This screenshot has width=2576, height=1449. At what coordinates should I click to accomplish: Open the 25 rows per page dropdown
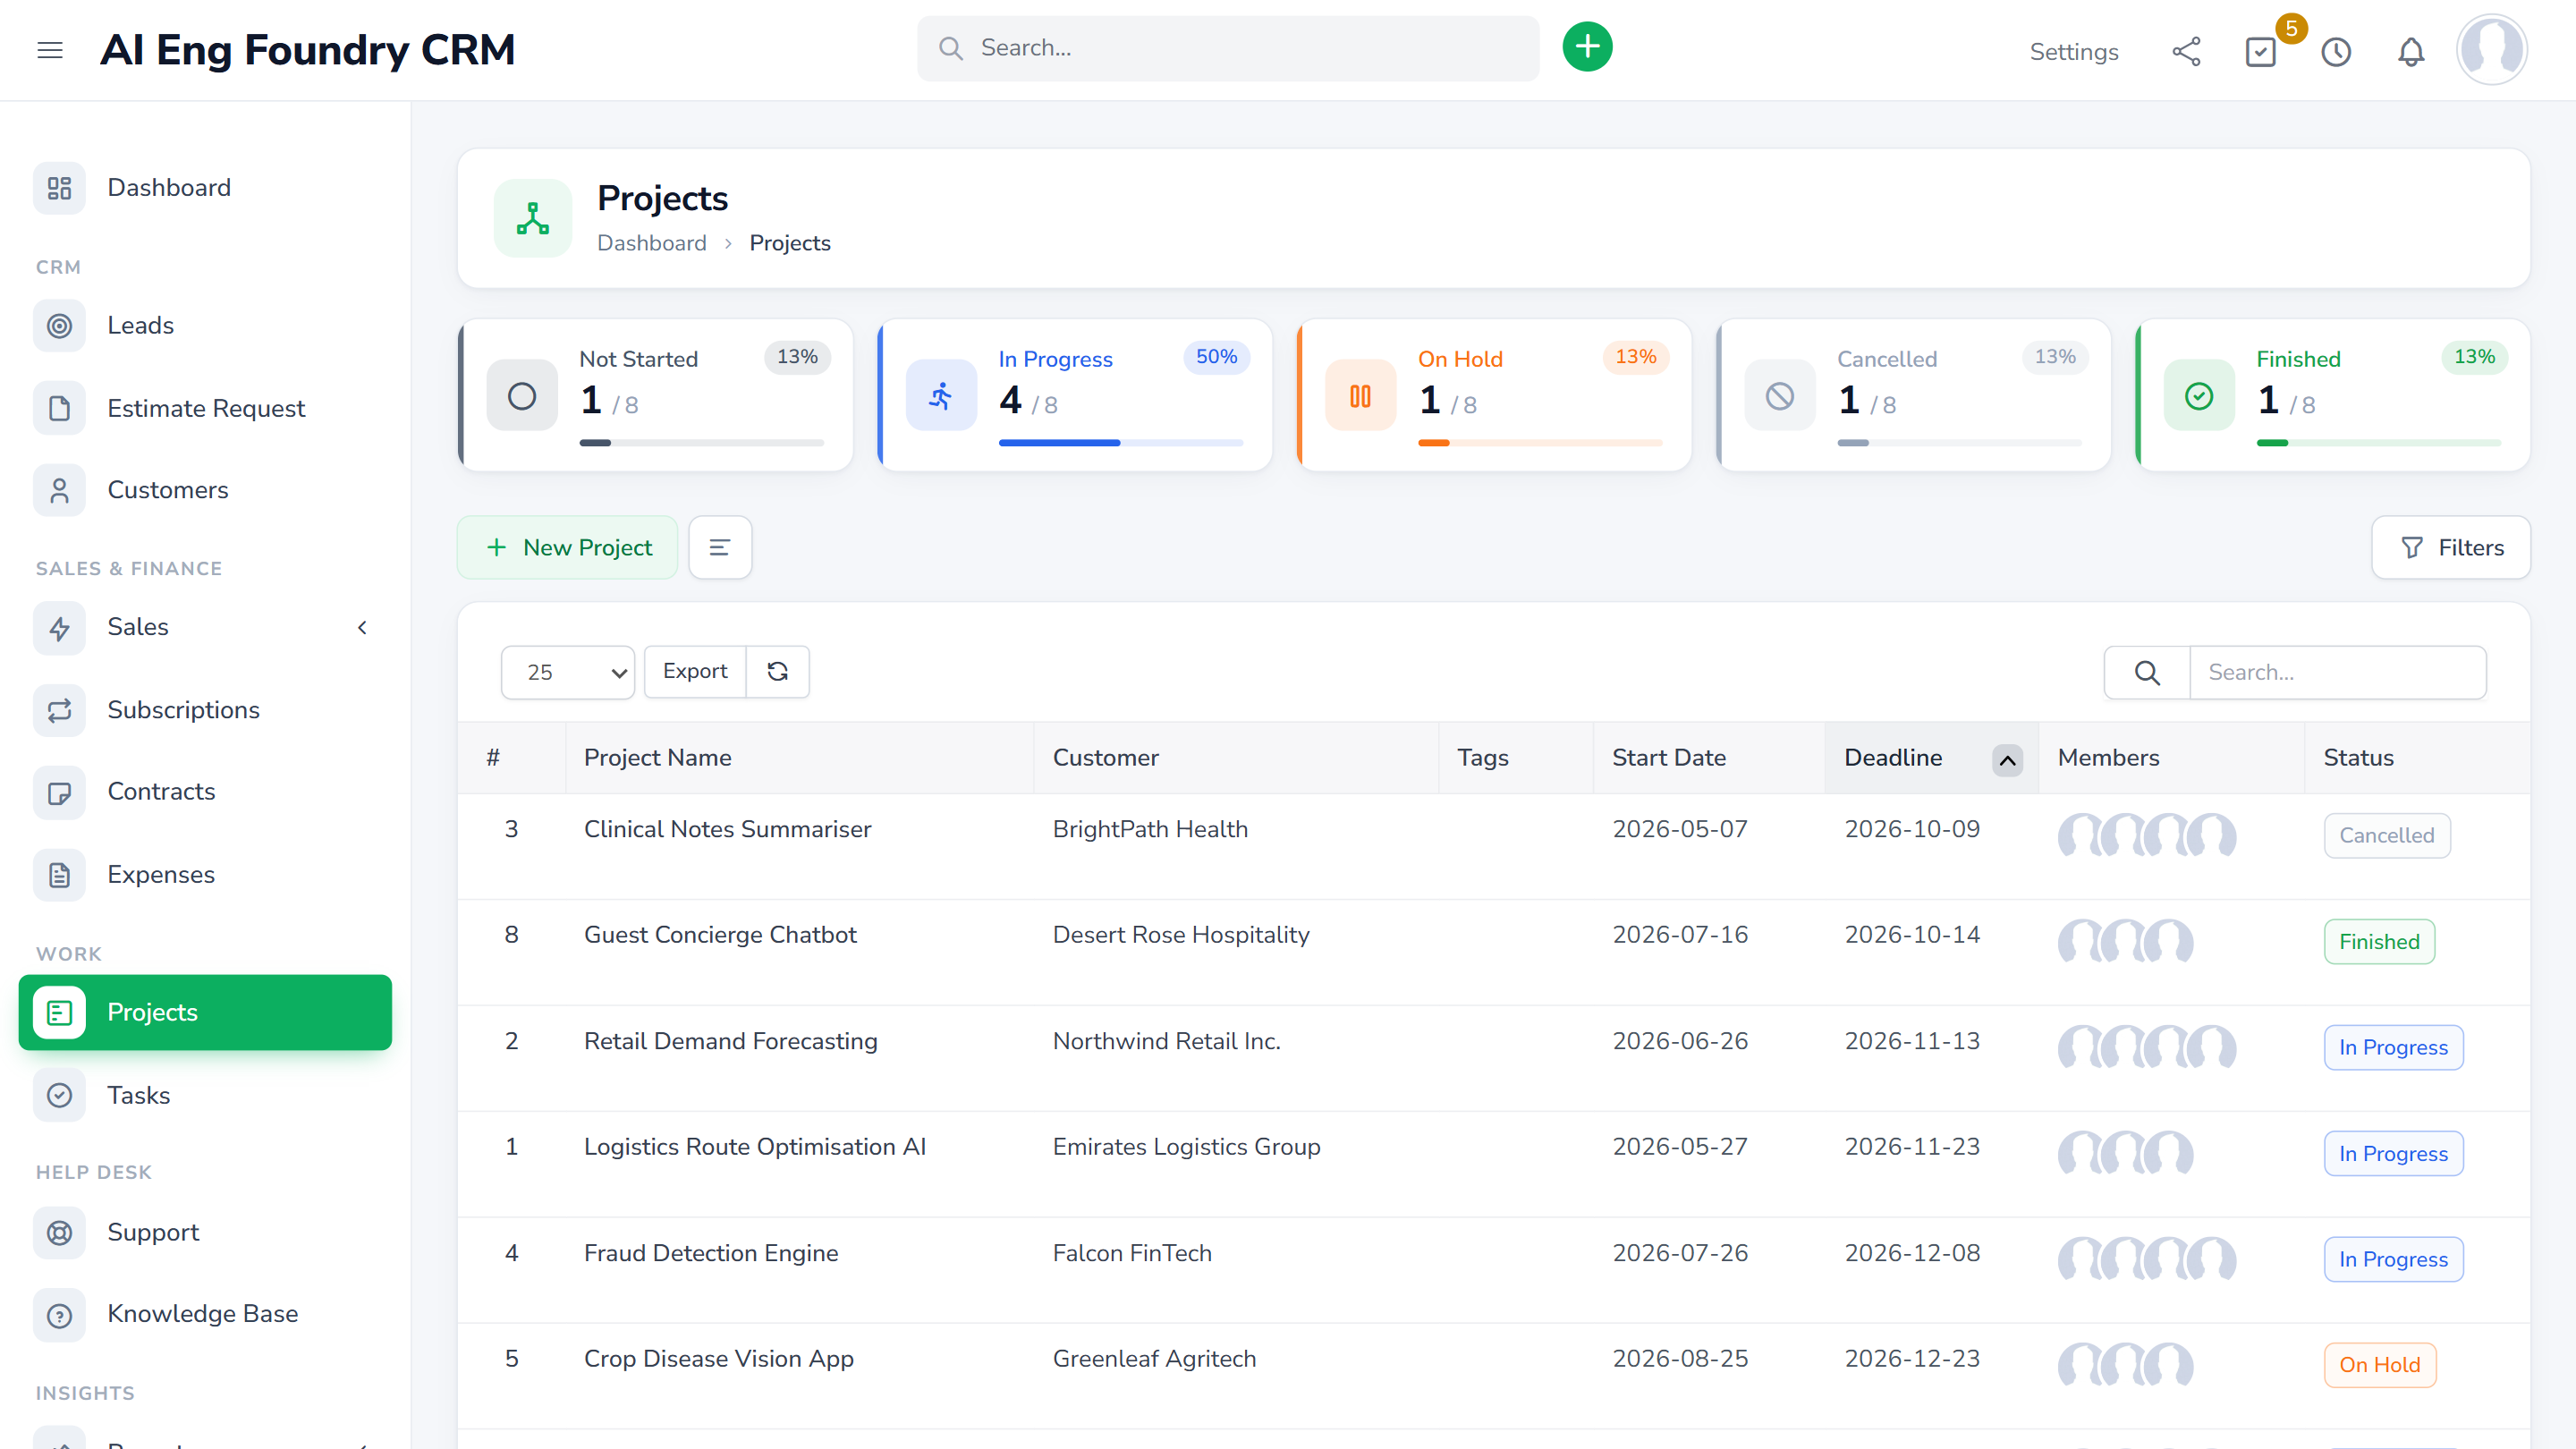[567, 672]
